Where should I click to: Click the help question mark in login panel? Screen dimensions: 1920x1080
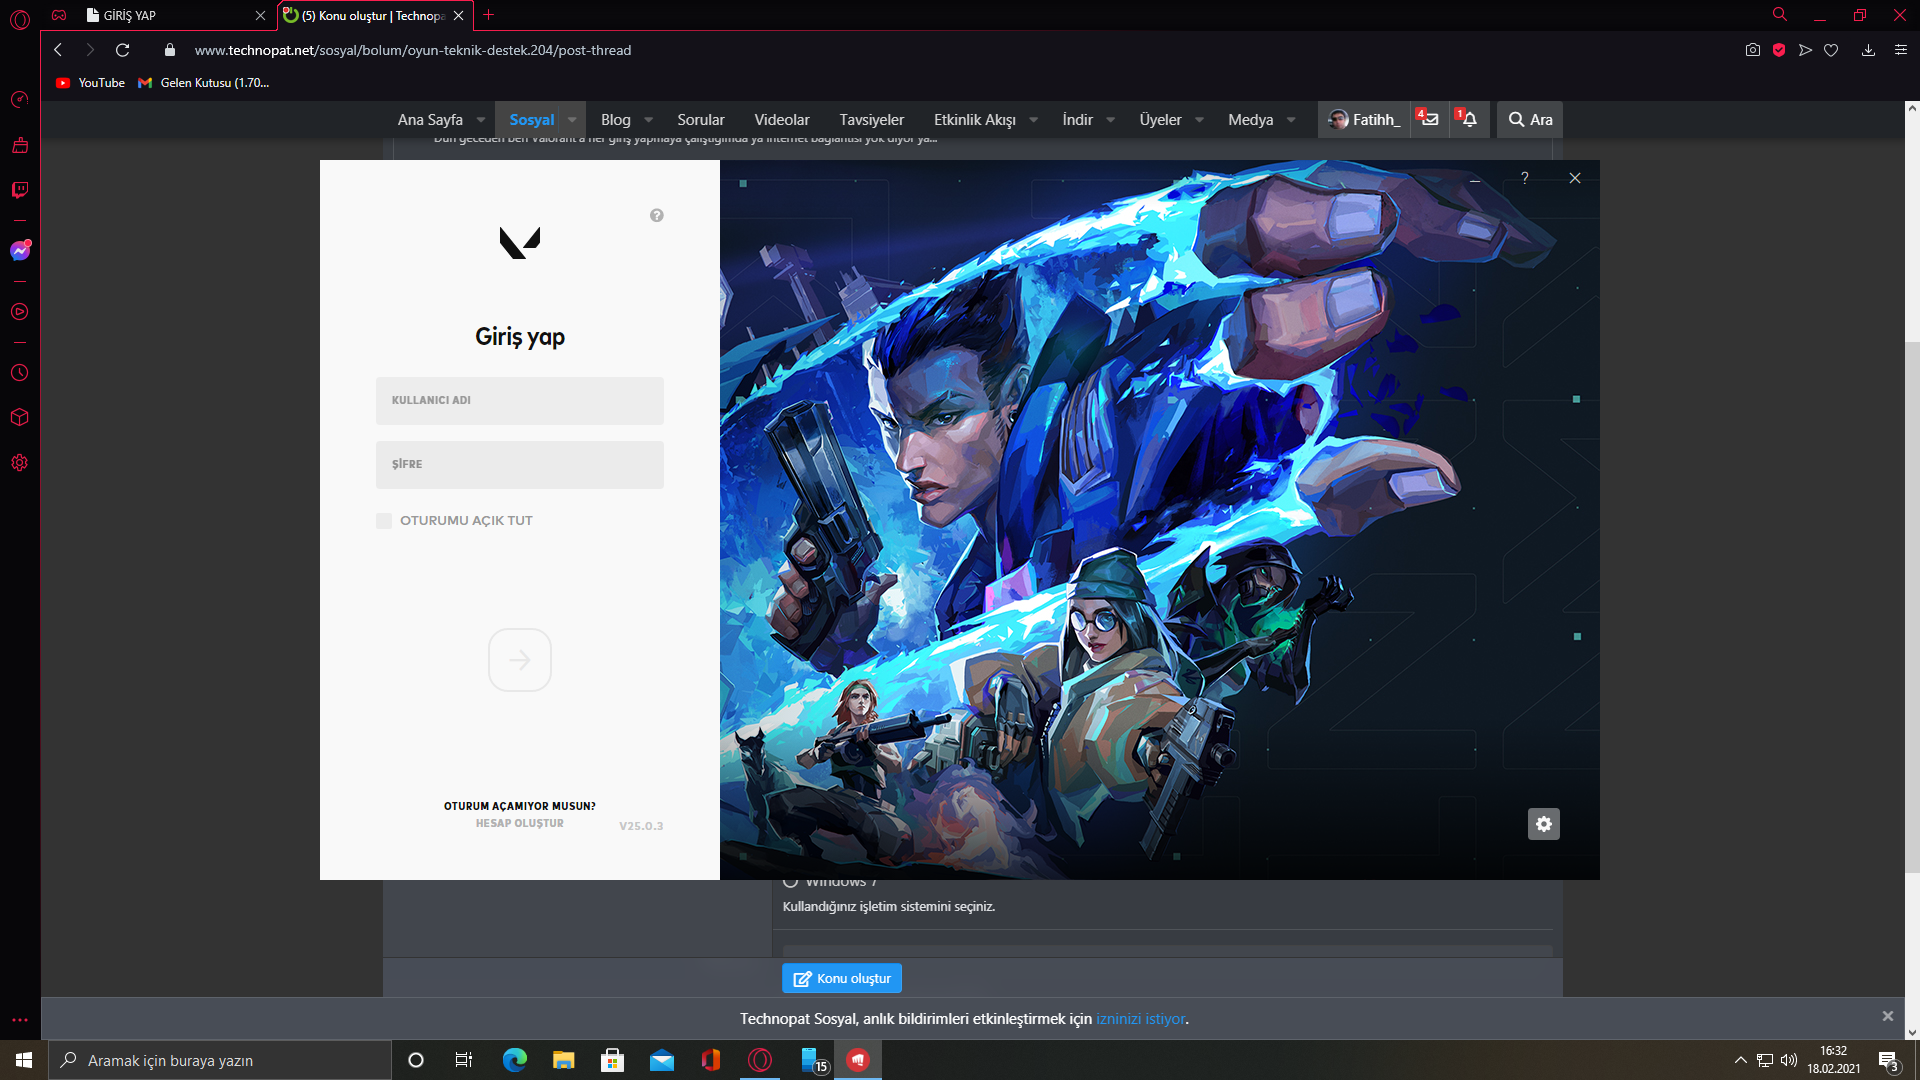coord(656,215)
